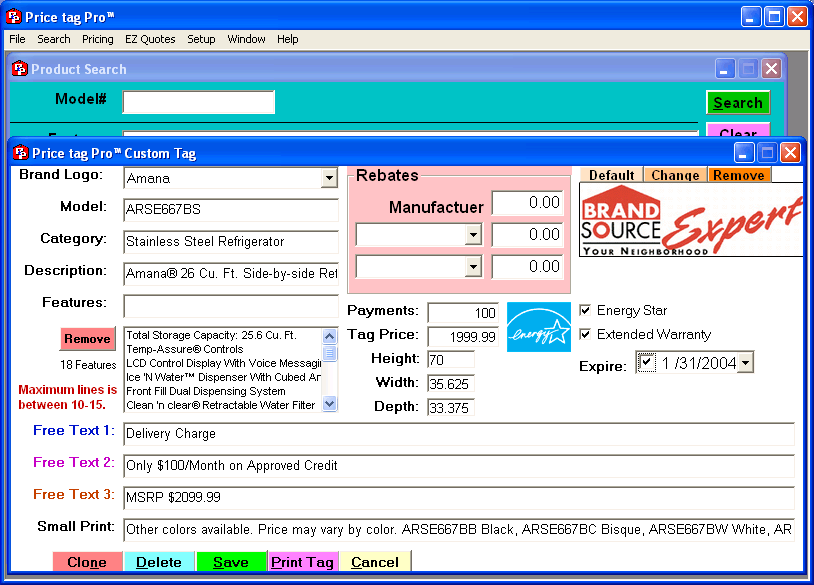Open the Brand Logo dropdown
The image size is (814, 585).
point(329,178)
